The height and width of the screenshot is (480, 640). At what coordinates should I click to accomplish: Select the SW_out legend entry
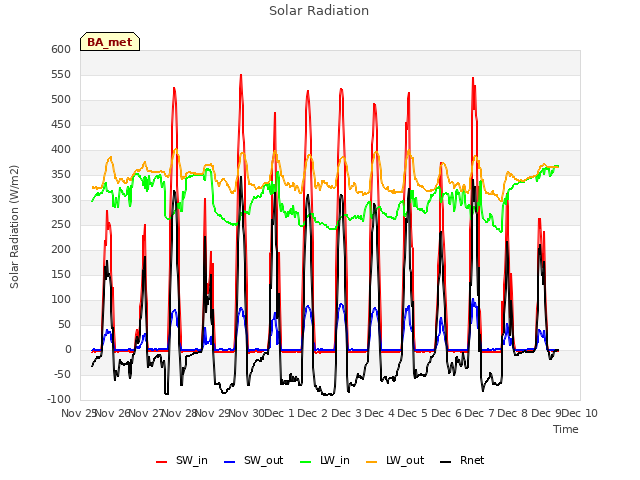point(253,460)
